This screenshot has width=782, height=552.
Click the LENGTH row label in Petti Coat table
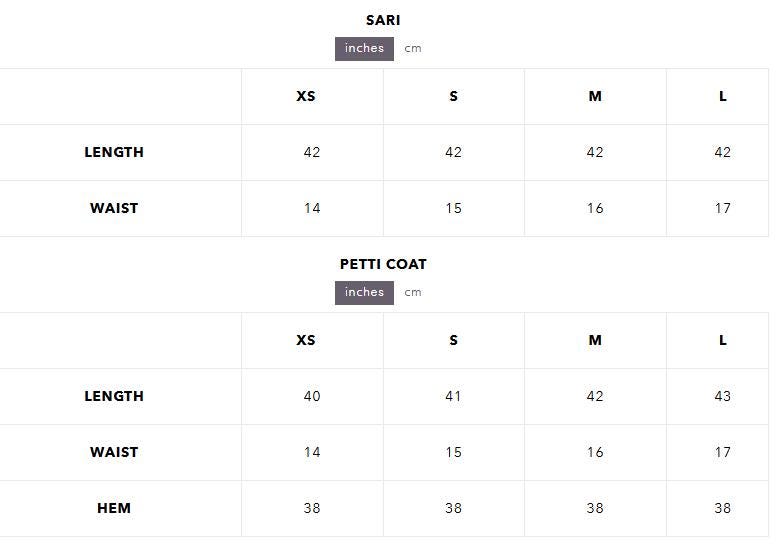[x=114, y=396]
